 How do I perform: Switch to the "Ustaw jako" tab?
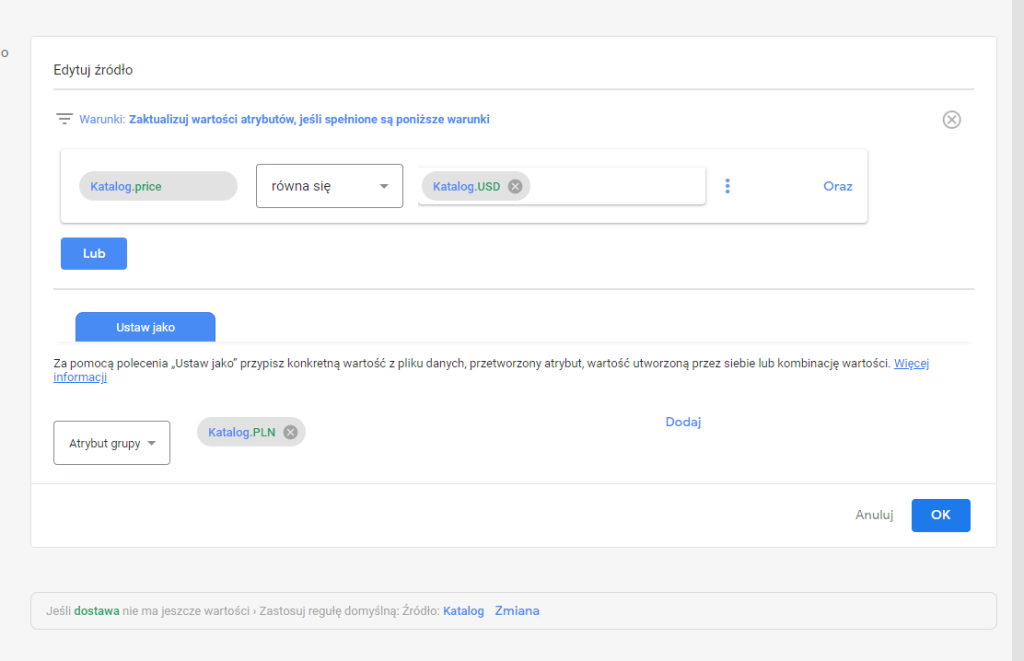[x=145, y=327]
